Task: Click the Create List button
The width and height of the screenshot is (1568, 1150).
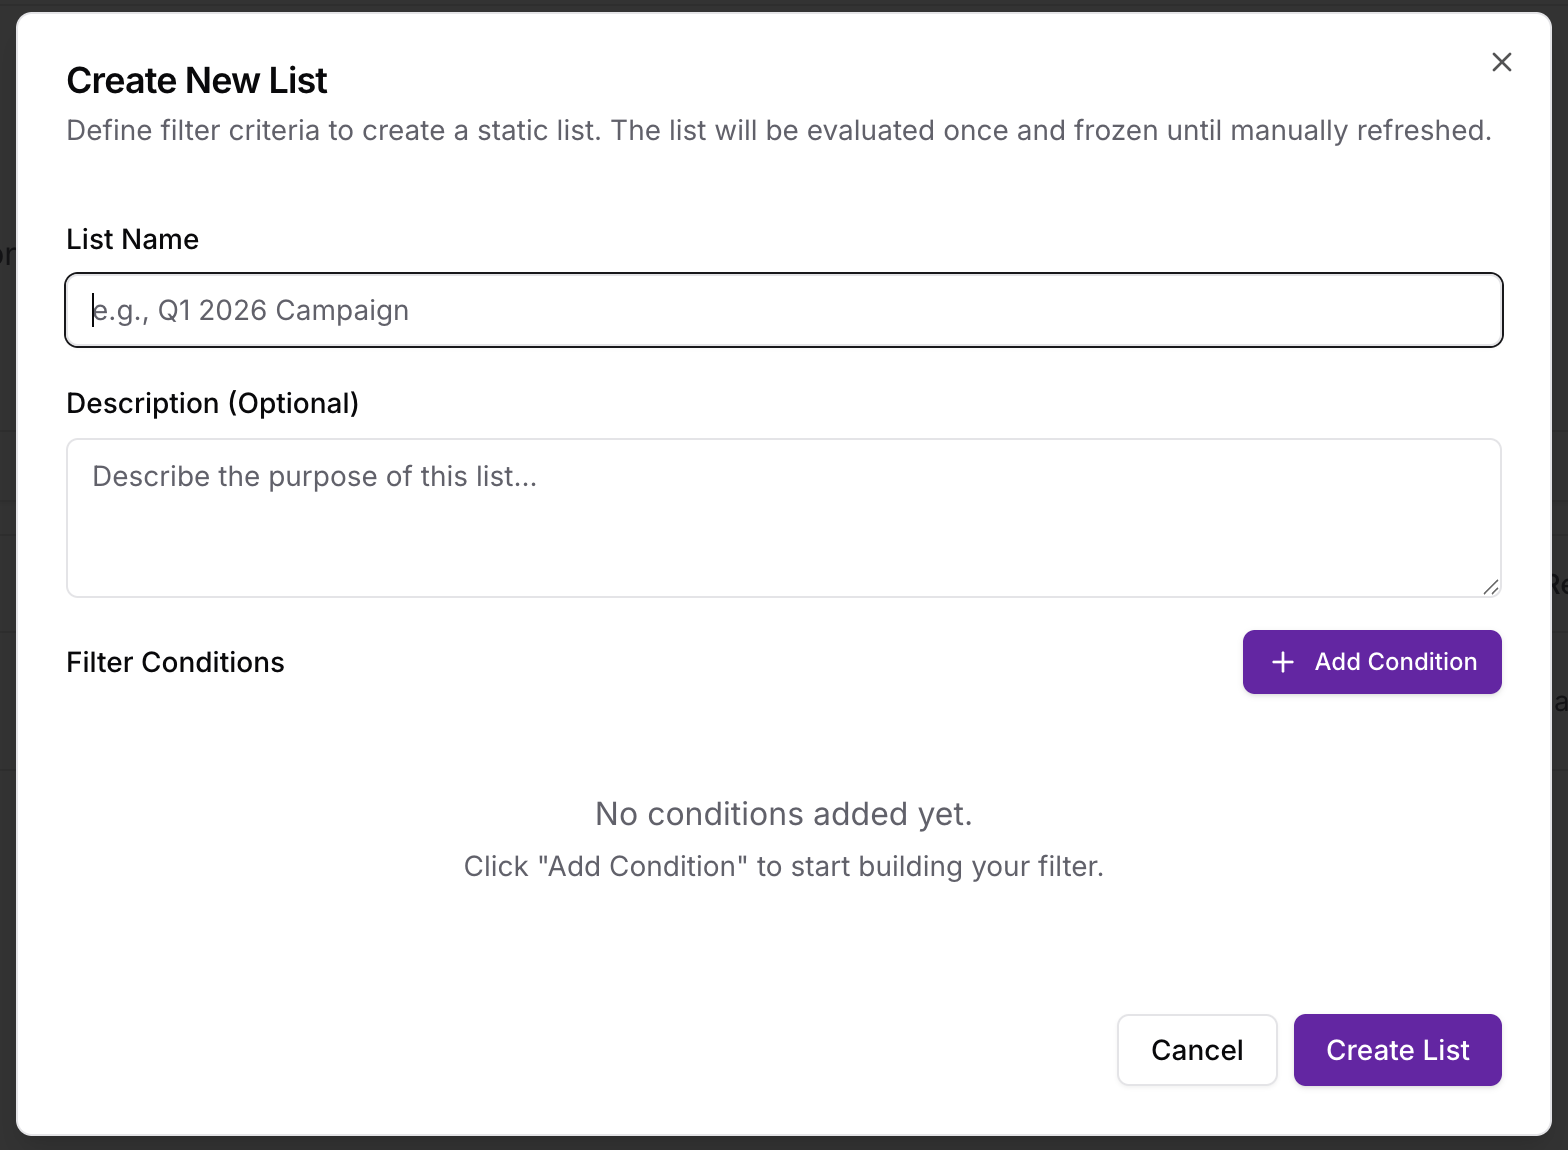Action: (x=1397, y=1050)
